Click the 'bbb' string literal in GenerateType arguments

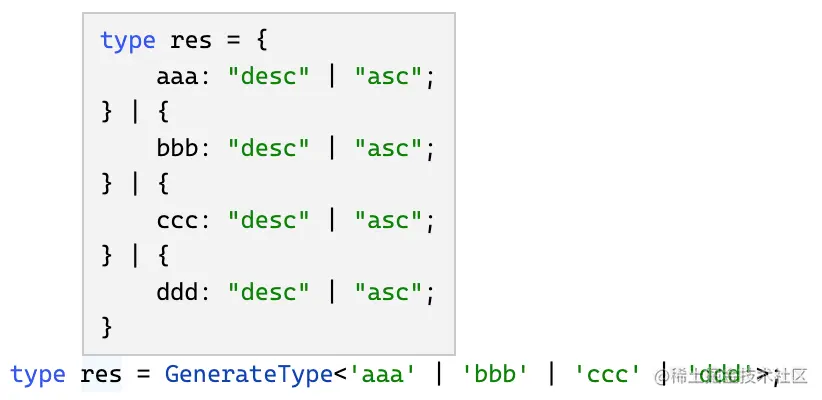(x=494, y=375)
